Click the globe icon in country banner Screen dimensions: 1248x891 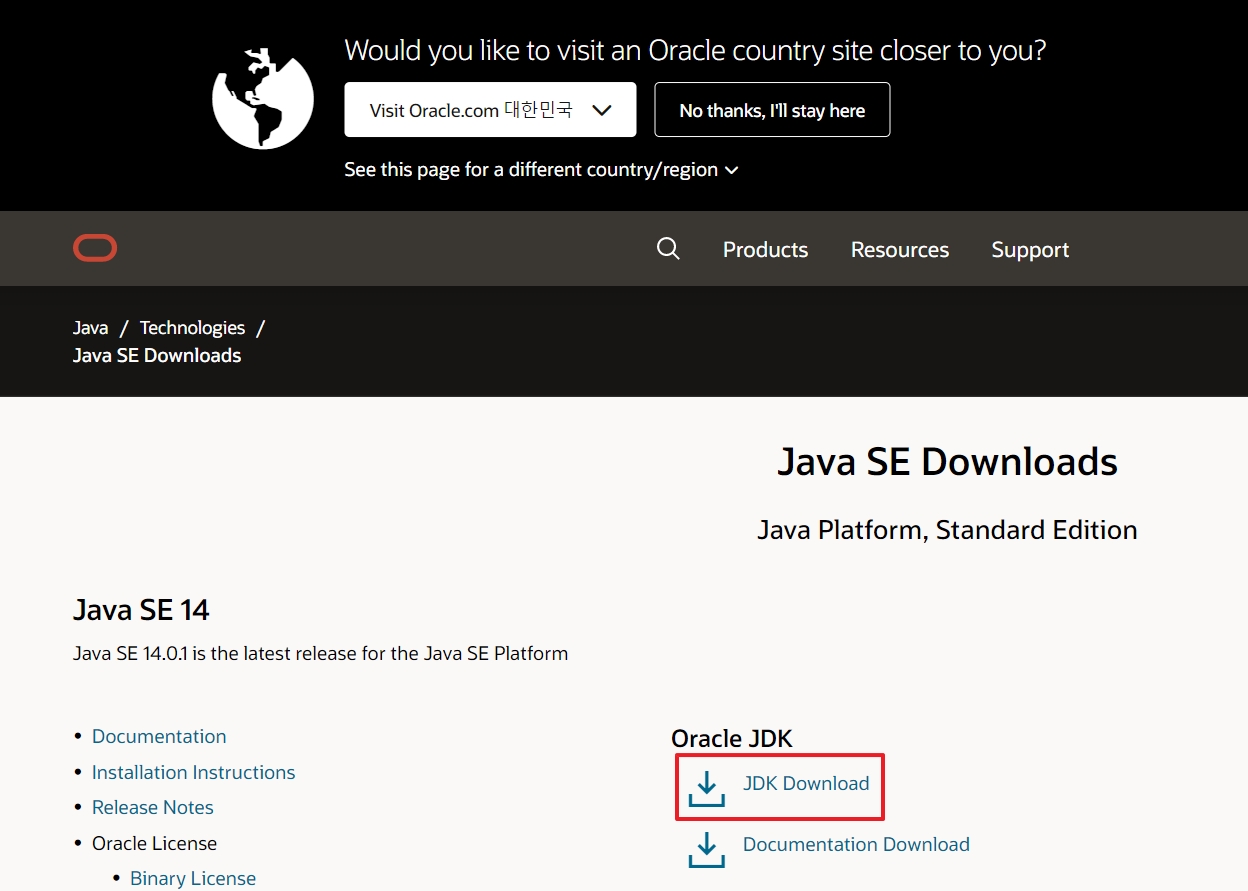(x=263, y=98)
